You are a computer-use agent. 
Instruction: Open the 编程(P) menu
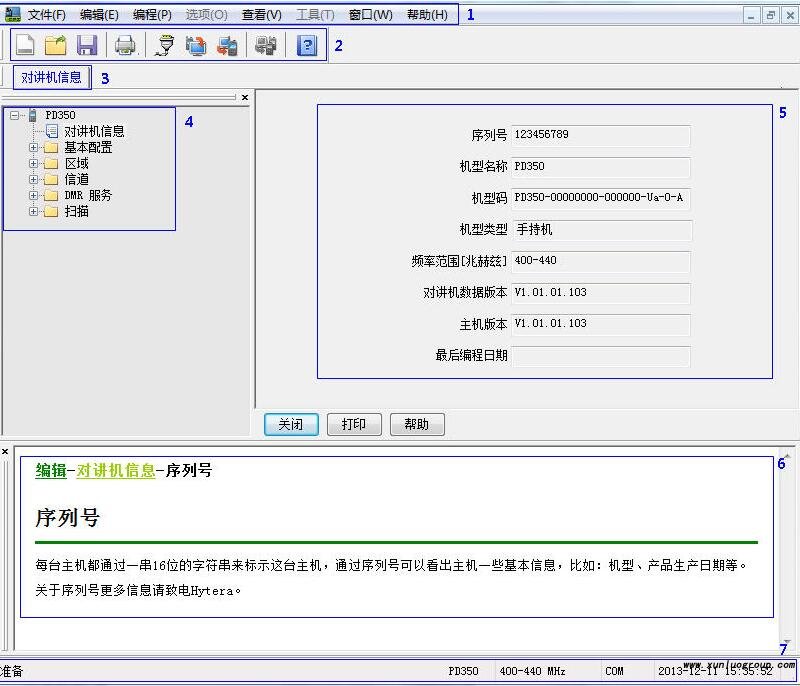(152, 15)
